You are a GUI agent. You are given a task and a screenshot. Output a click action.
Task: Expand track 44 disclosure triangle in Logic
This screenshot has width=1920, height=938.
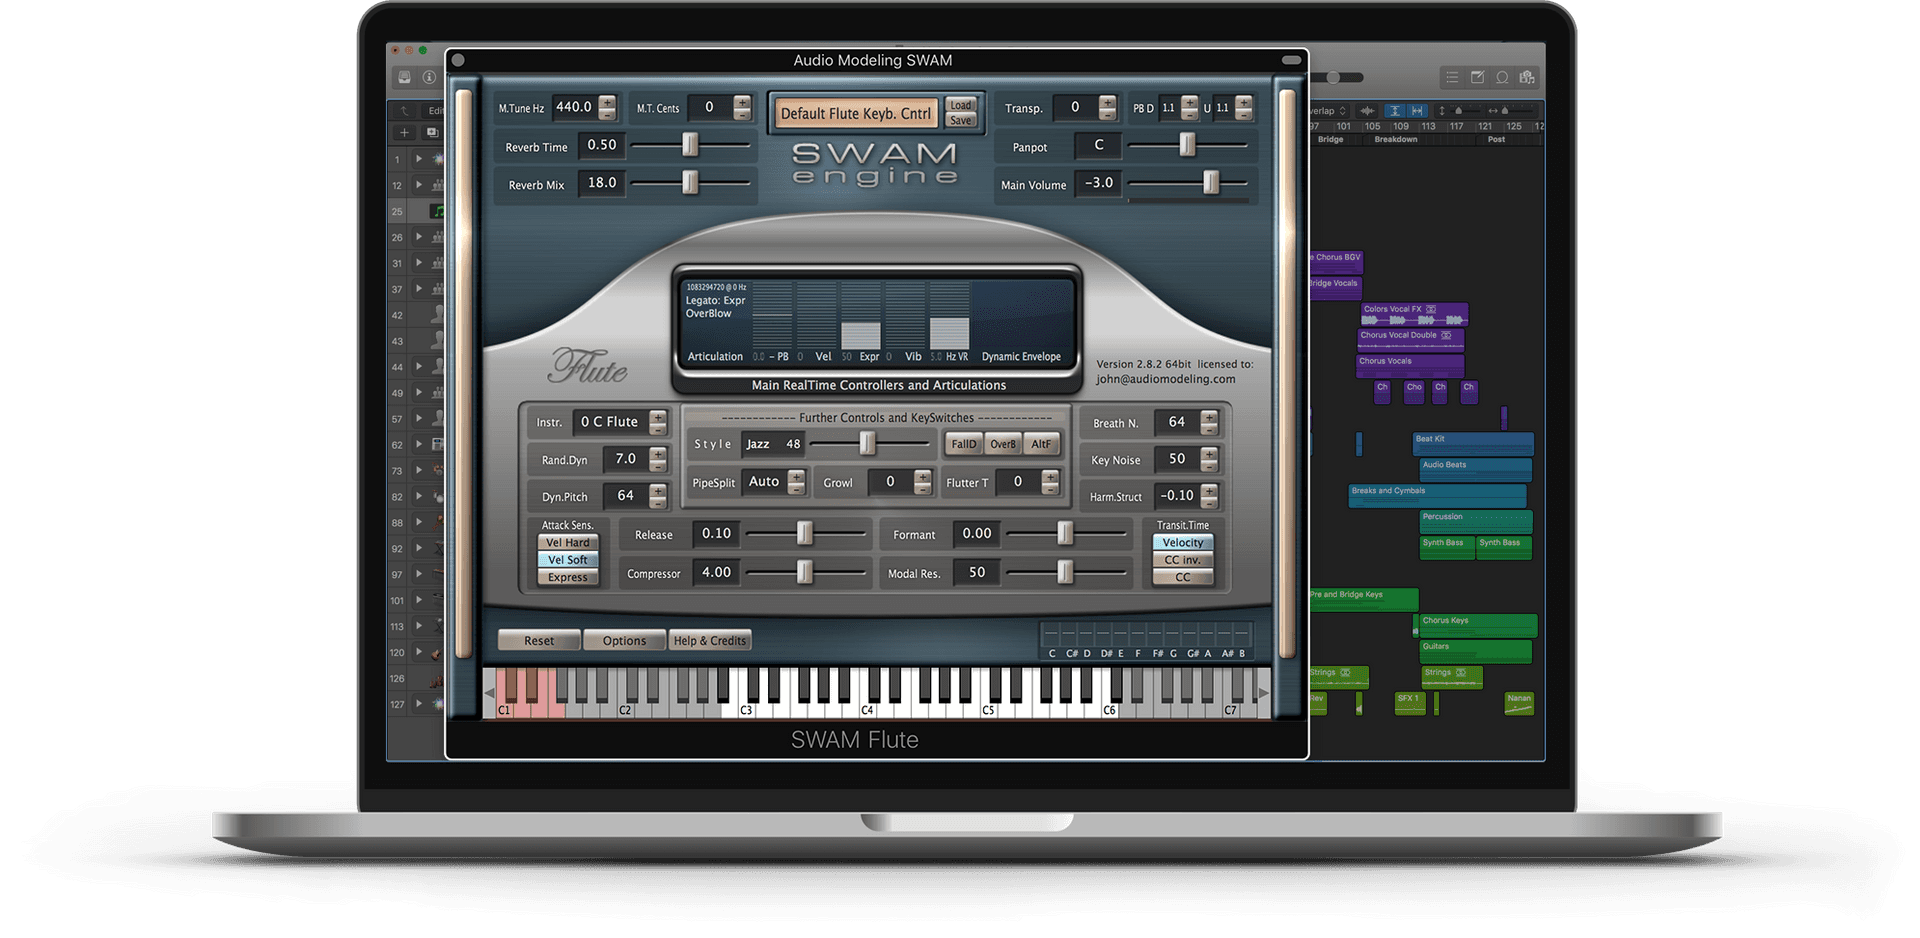point(419,366)
